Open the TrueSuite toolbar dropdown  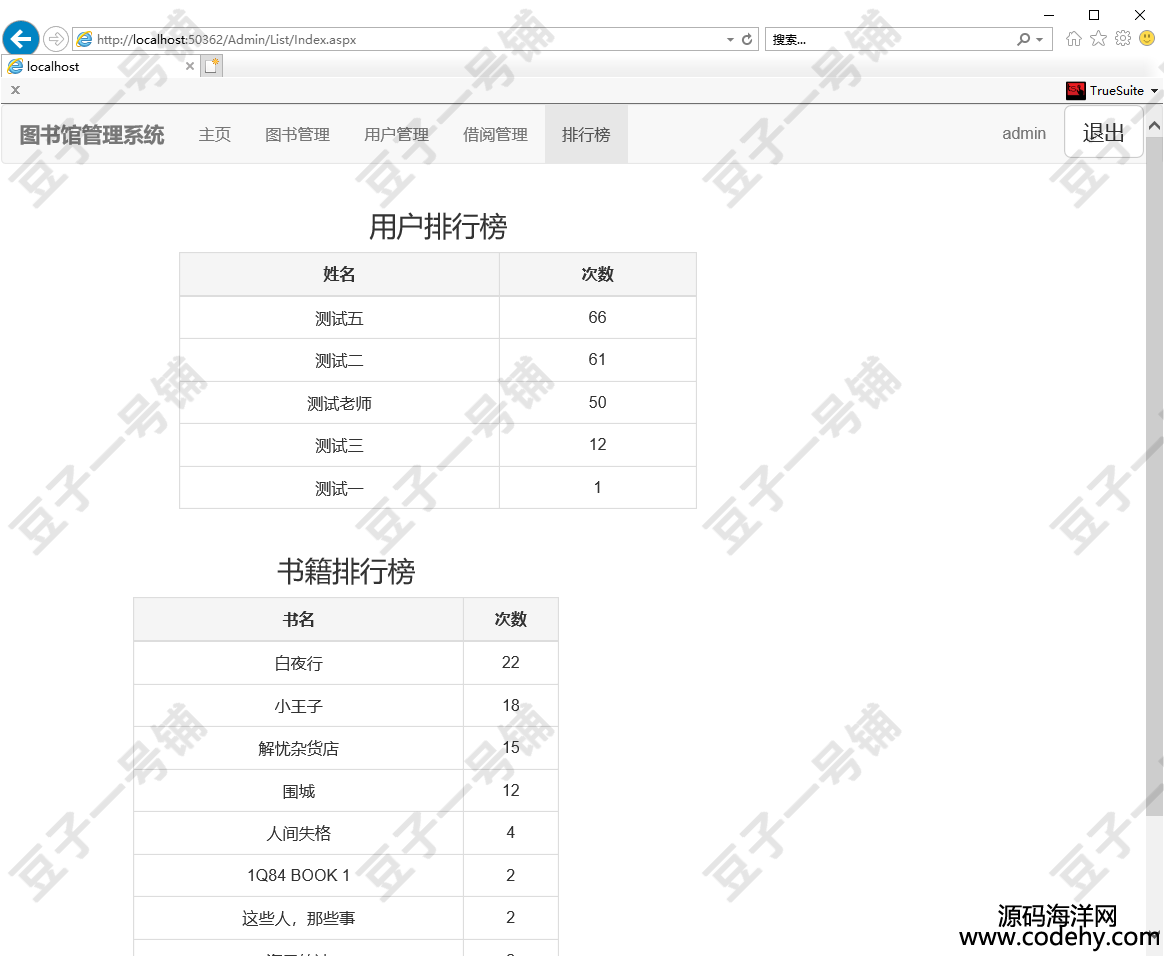[1155, 91]
